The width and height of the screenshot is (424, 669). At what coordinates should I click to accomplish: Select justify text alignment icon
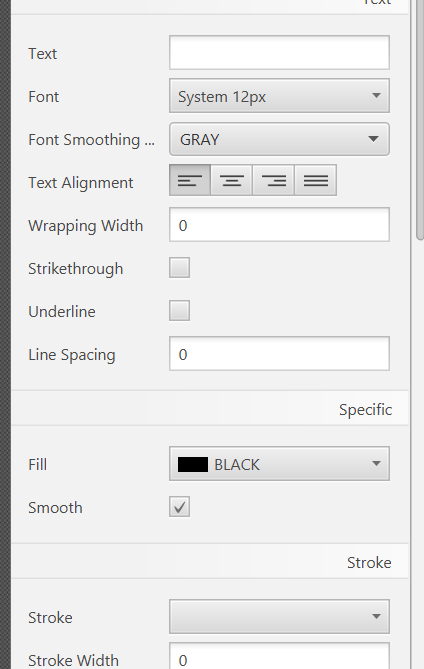click(x=315, y=180)
